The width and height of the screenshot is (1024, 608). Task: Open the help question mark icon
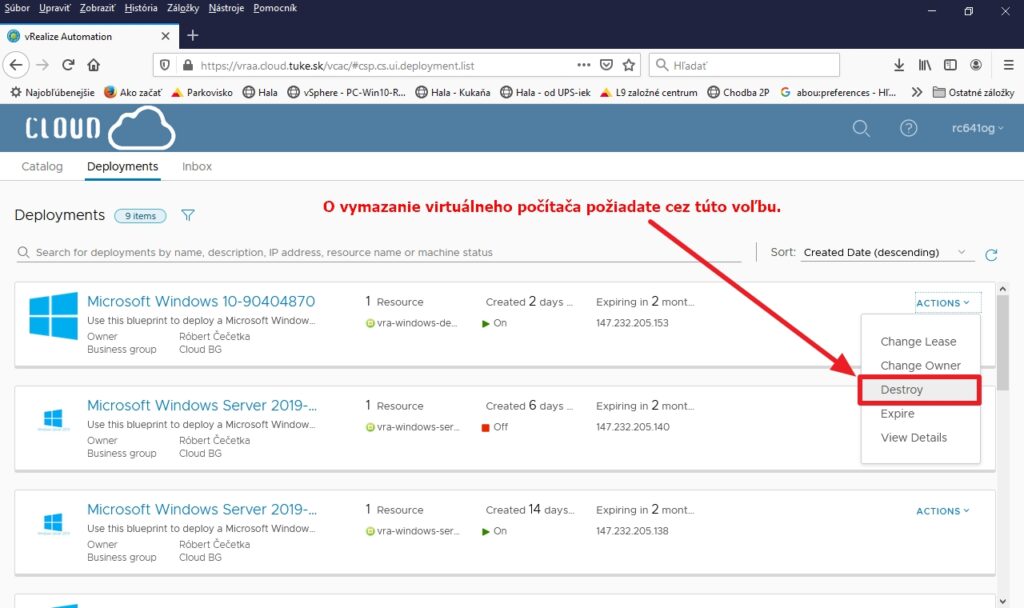tap(908, 128)
